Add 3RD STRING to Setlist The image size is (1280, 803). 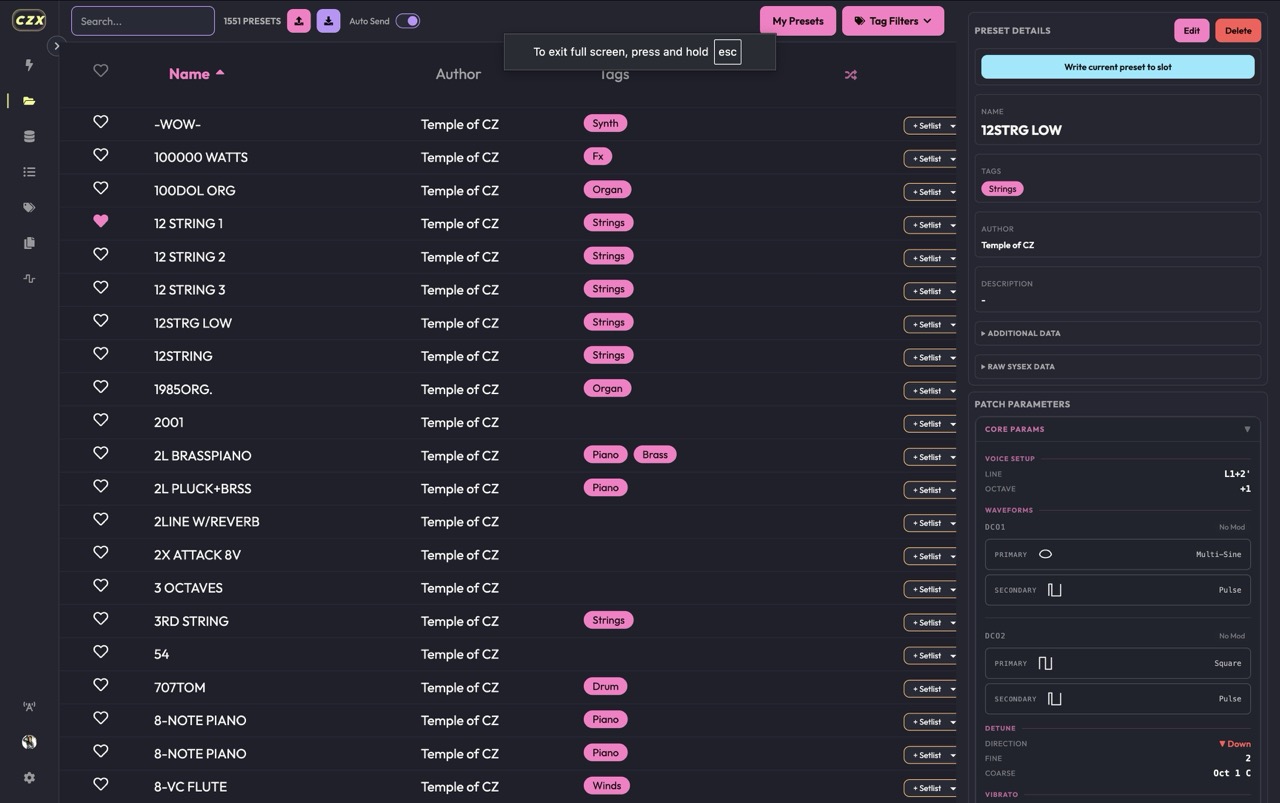[926, 623]
